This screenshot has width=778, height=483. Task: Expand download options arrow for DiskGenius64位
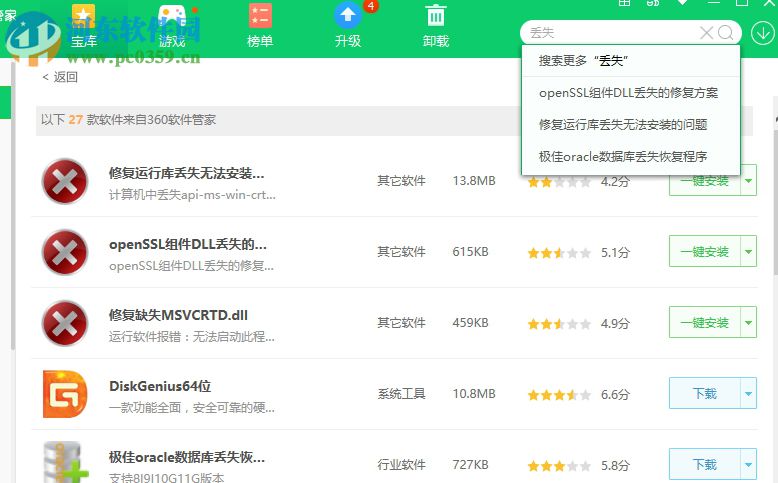748,394
